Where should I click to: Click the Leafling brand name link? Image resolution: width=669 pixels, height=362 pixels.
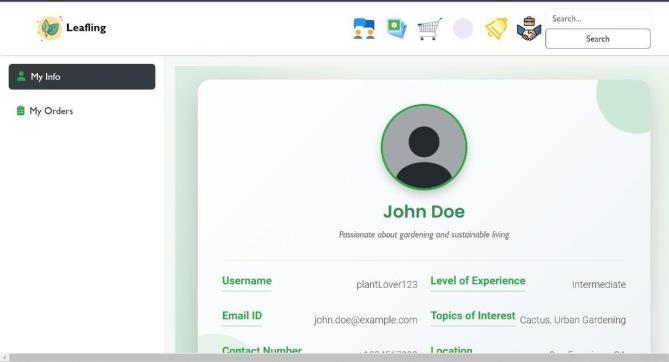tap(86, 28)
